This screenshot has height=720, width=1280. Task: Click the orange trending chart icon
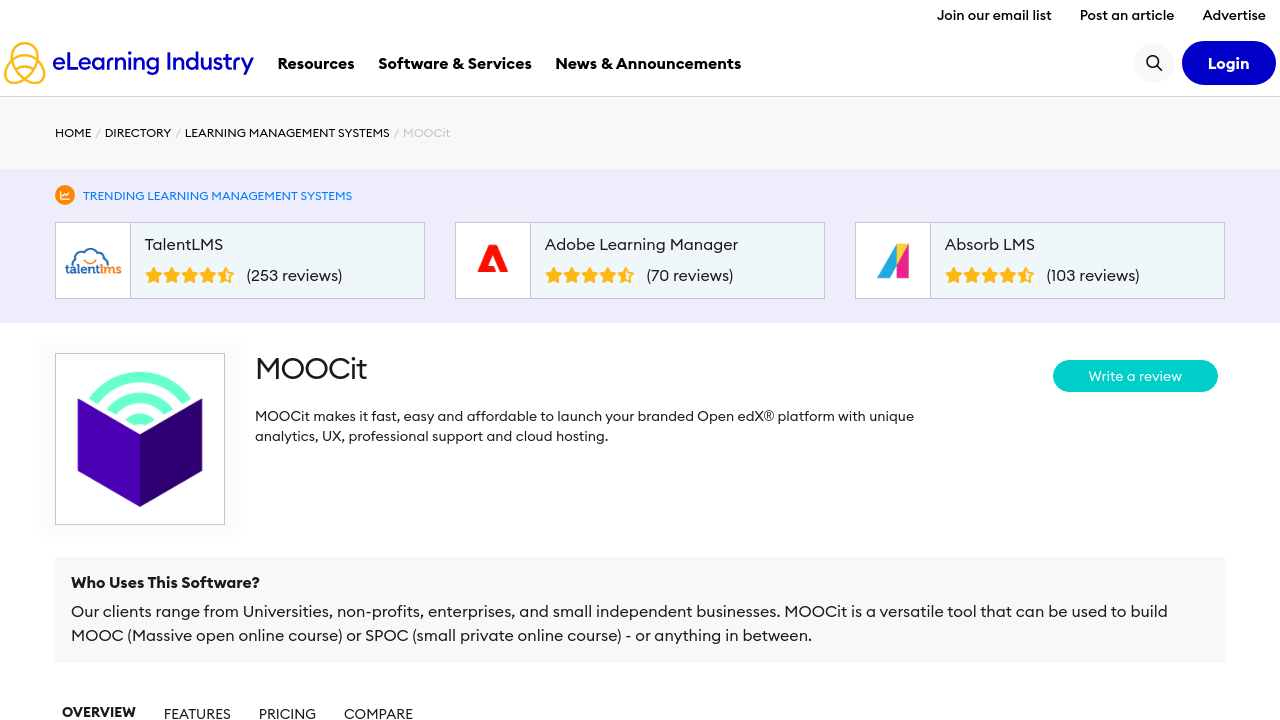click(x=65, y=195)
